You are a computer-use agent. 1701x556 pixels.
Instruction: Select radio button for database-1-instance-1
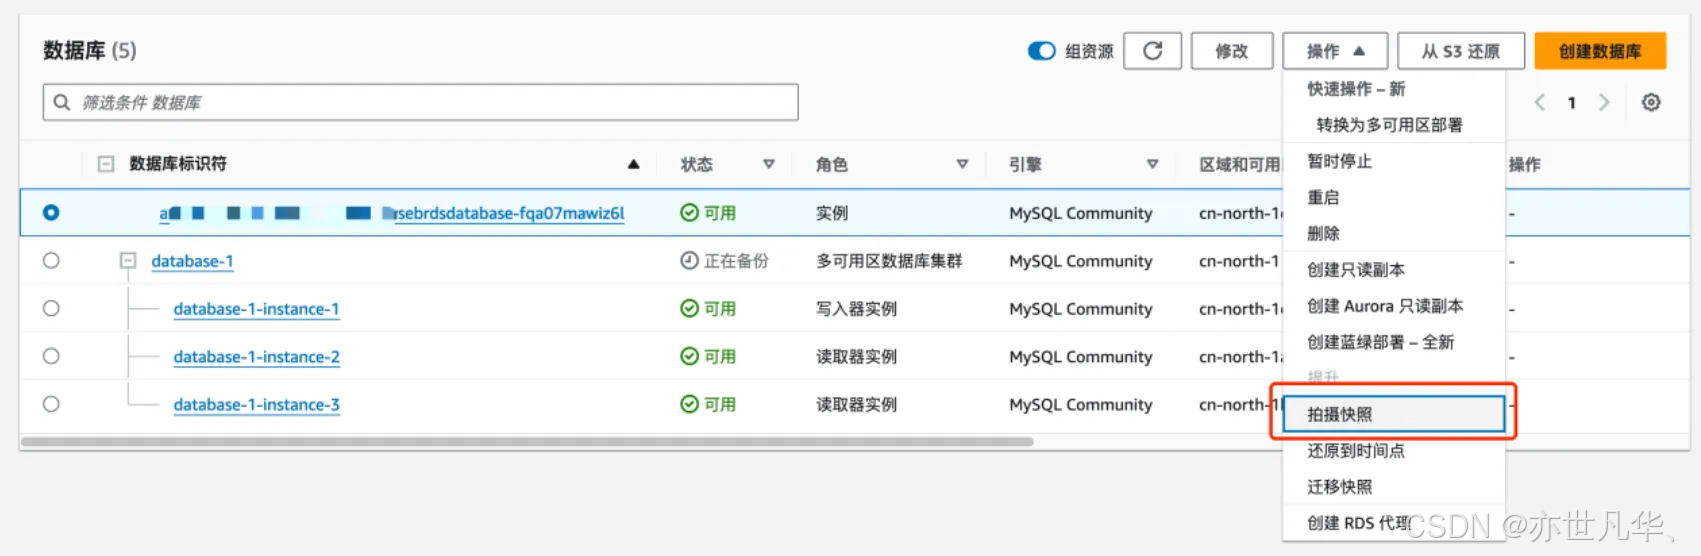pos(51,309)
